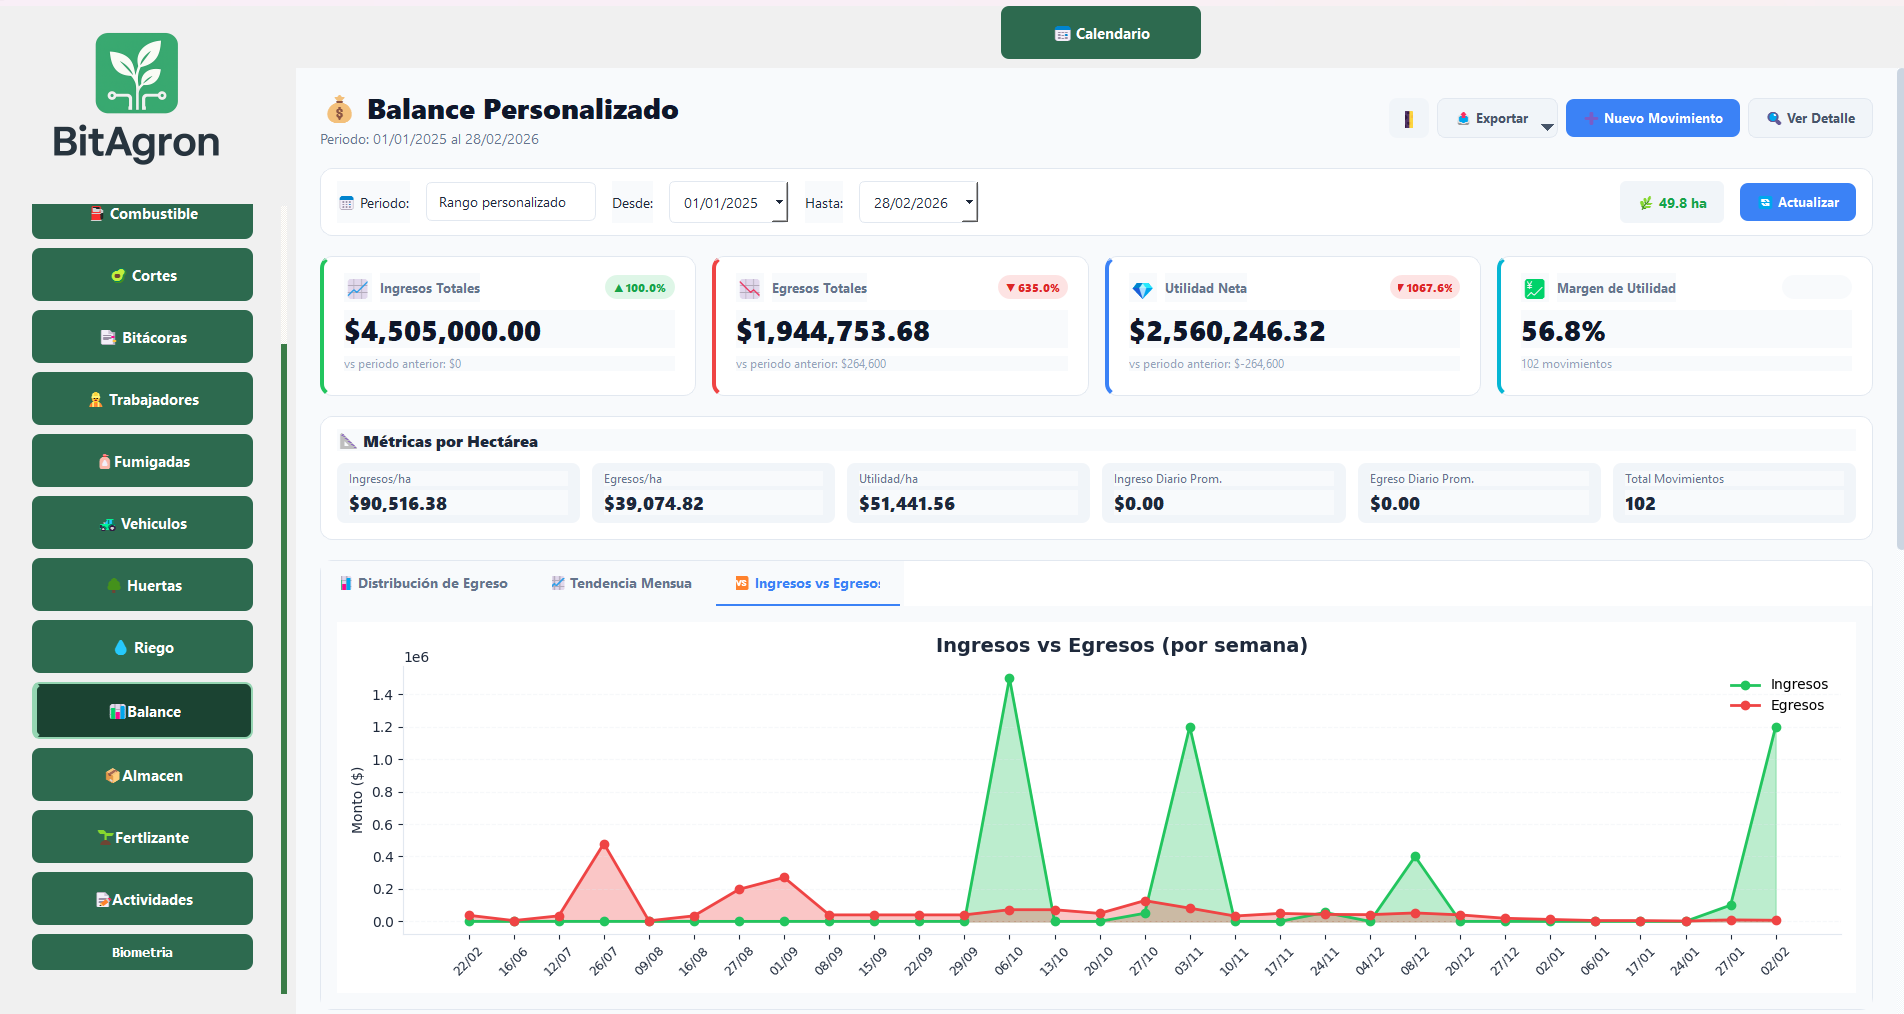Image resolution: width=1904 pixels, height=1014 pixels.
Task: Open the Calendario button at top
Action: (x=1101, y=33)
